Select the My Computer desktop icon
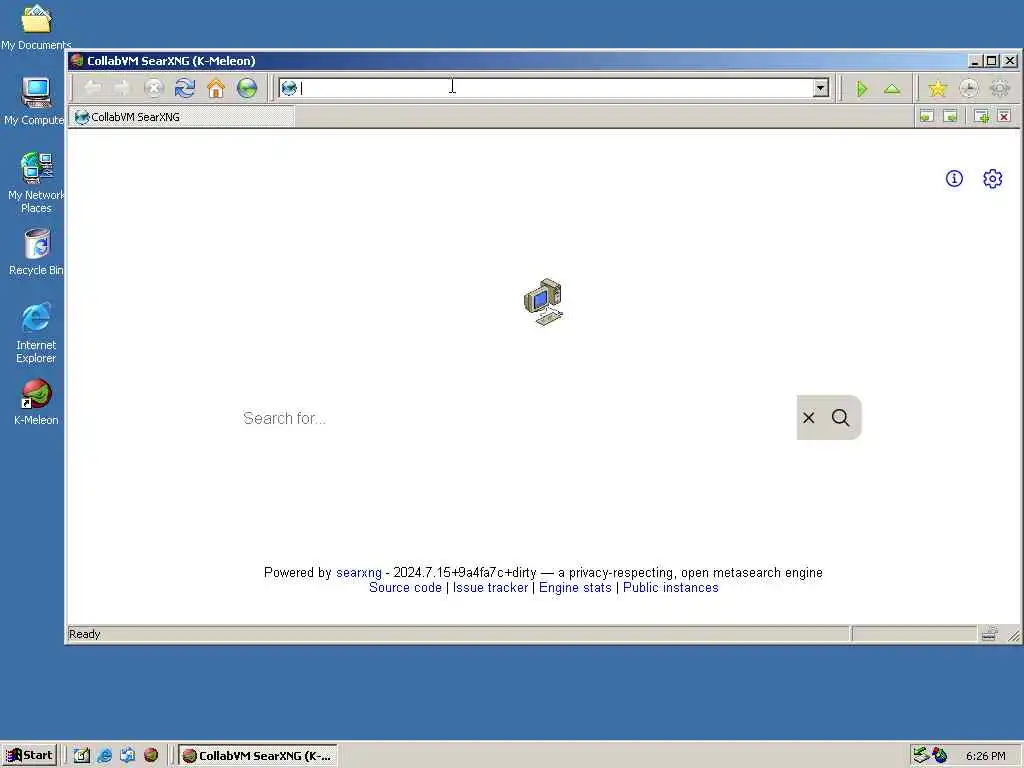Viewport: 1024px width, 768px height. tap(36, 100)
